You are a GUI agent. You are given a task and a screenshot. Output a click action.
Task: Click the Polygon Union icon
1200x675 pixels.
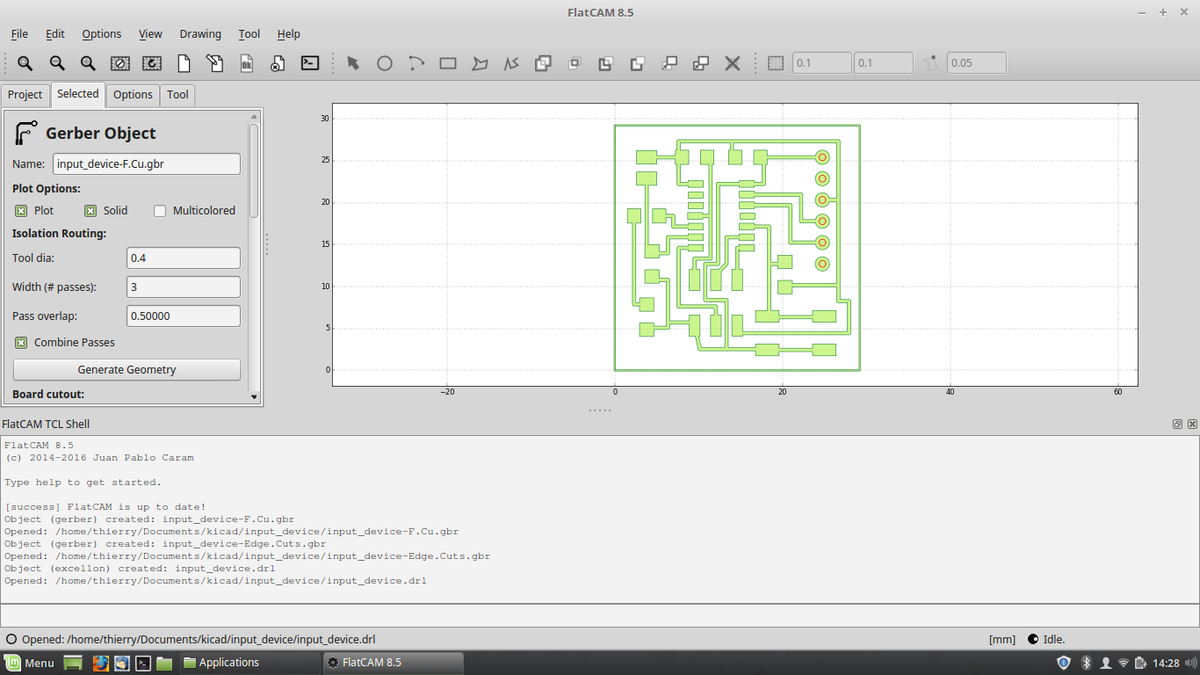[543, 63]
